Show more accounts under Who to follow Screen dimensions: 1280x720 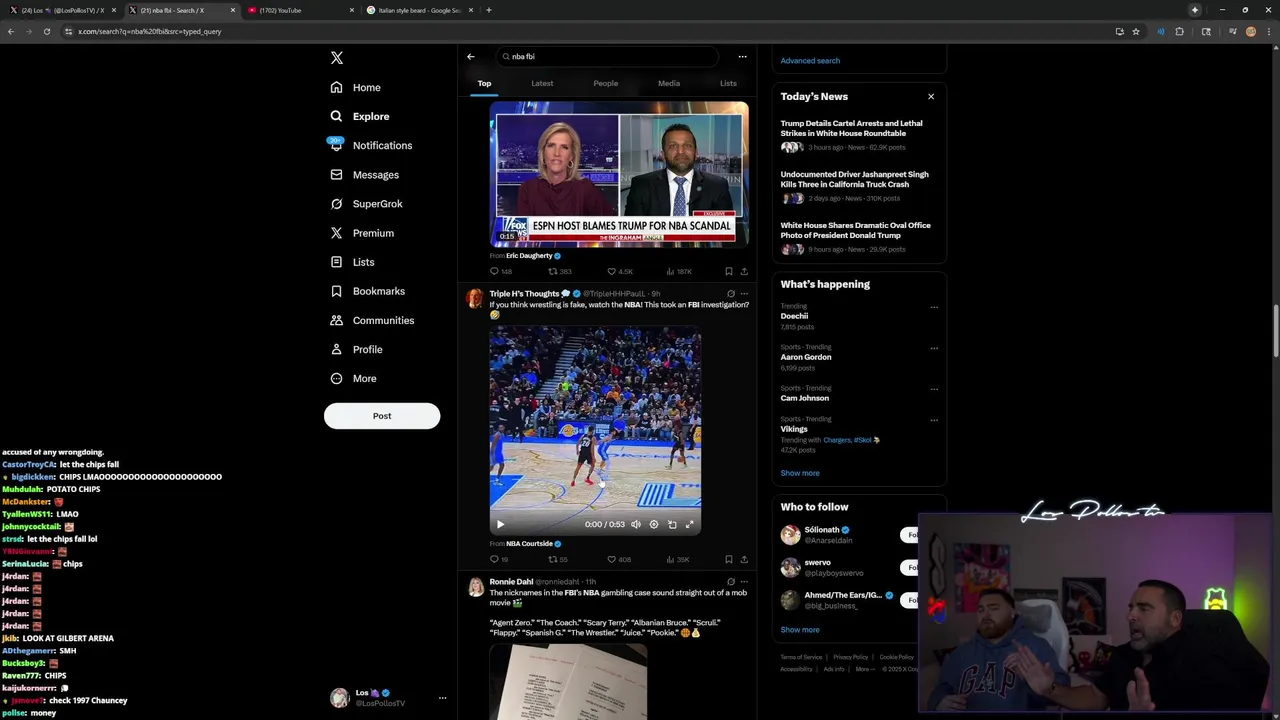[x=800, y=630]
